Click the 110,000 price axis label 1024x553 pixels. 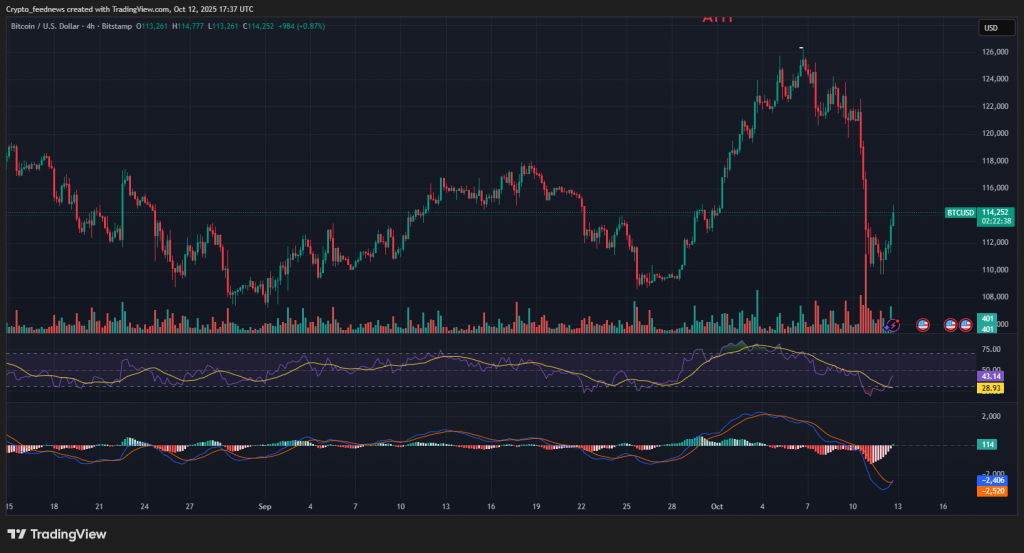[x=995, y=270]
